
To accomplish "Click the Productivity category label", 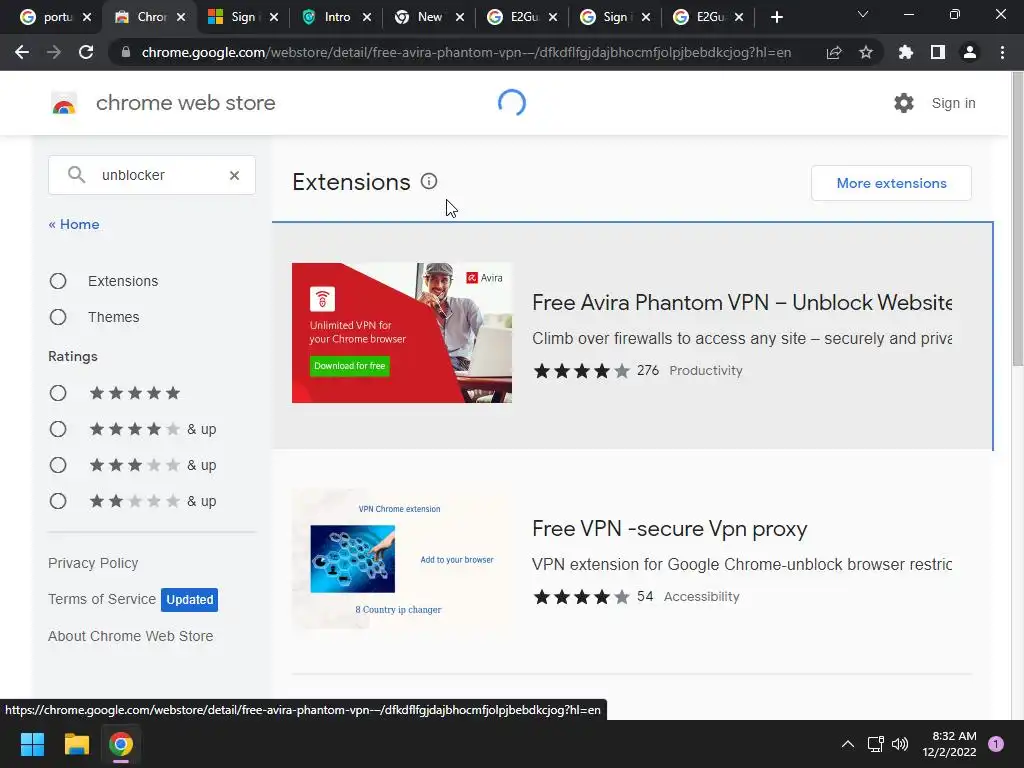I will (x=706, y=370).
